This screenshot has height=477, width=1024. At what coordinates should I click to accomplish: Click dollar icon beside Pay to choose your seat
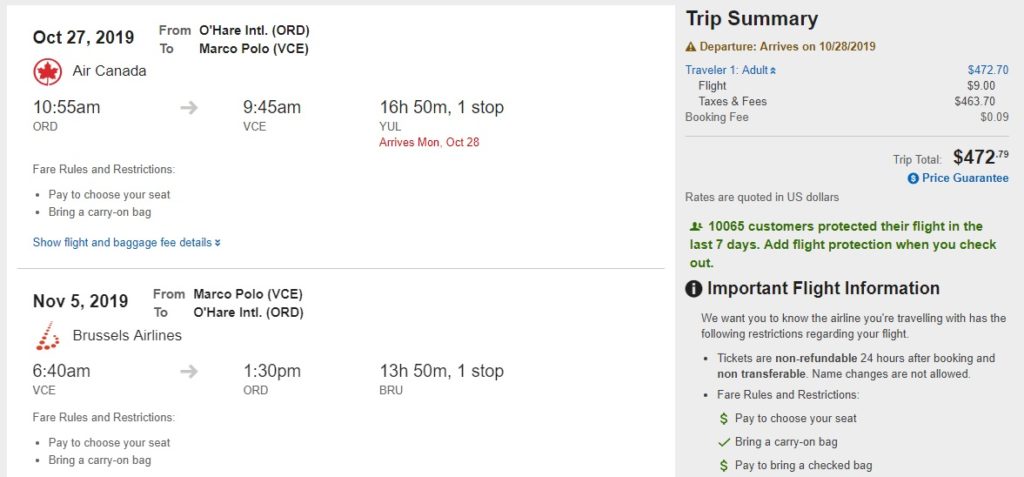click(724, 419)
